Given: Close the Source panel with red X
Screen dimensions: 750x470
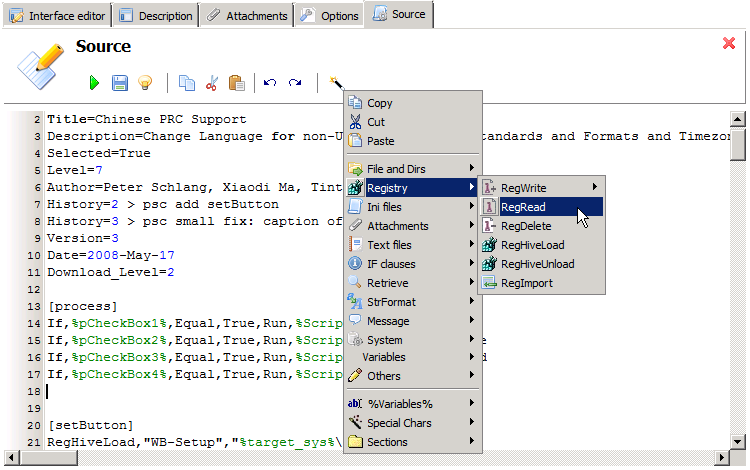Looking at the screenshot, I should pyautogui.click(x=729, y=43).
